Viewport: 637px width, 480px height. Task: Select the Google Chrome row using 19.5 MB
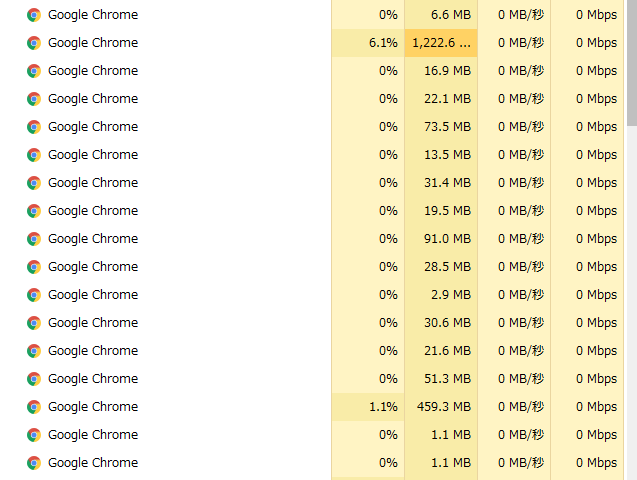coord(312,211)
